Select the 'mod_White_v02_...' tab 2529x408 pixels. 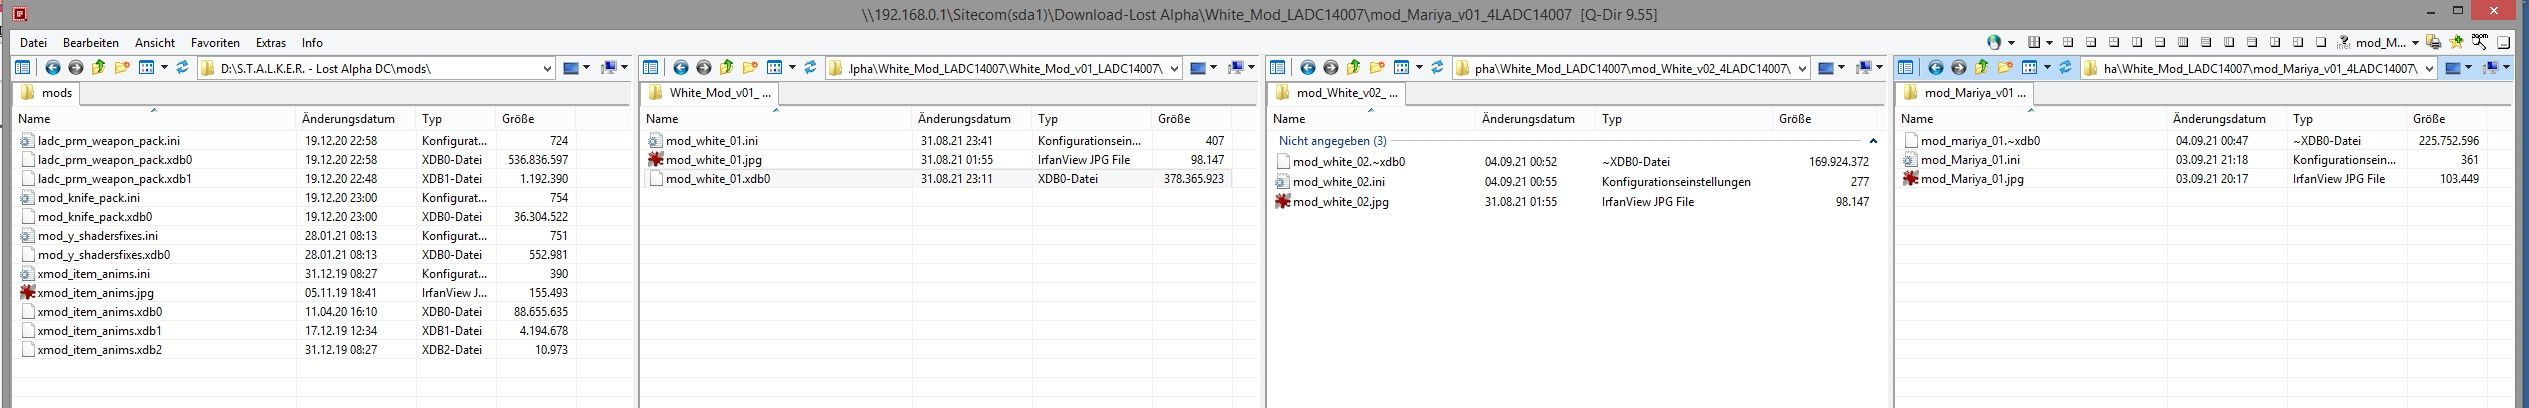[x=1336, y=93]
